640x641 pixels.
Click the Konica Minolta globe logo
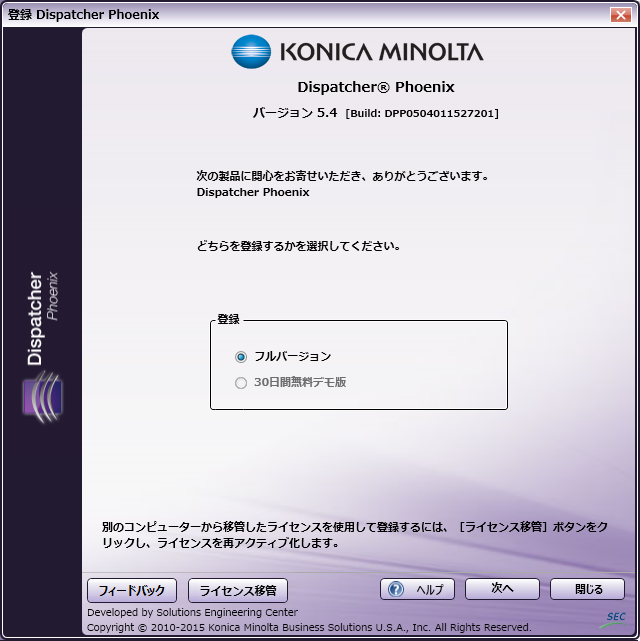251,52
